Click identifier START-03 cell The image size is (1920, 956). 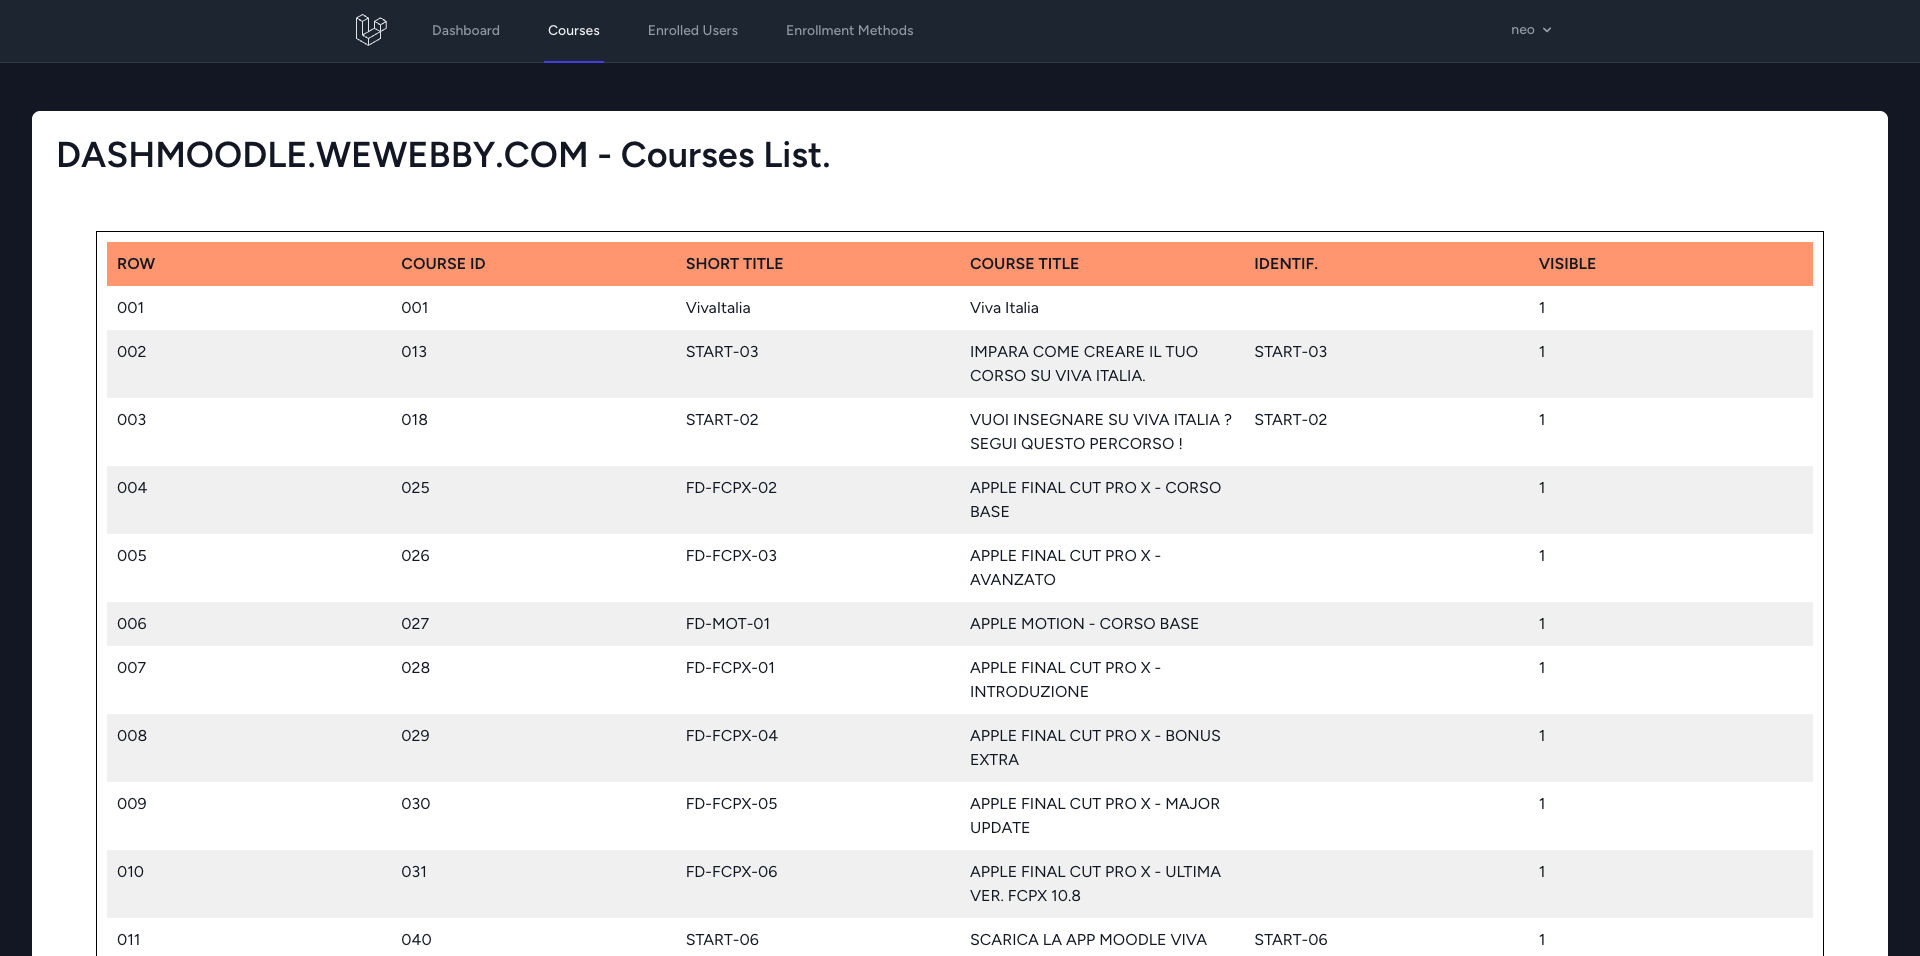click(x=1291, y=352)
